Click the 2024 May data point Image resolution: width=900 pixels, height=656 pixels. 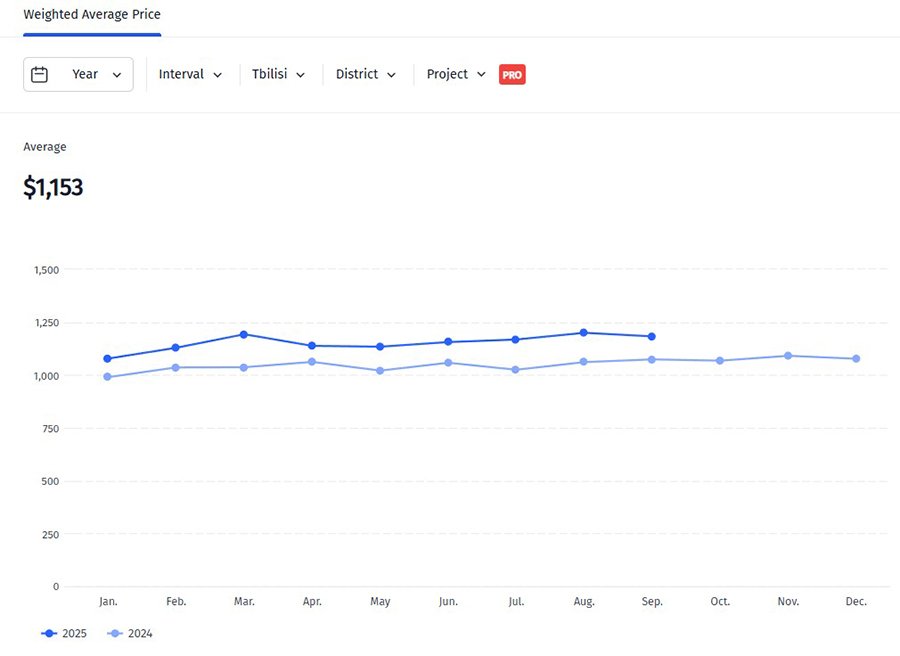(380, 371)
